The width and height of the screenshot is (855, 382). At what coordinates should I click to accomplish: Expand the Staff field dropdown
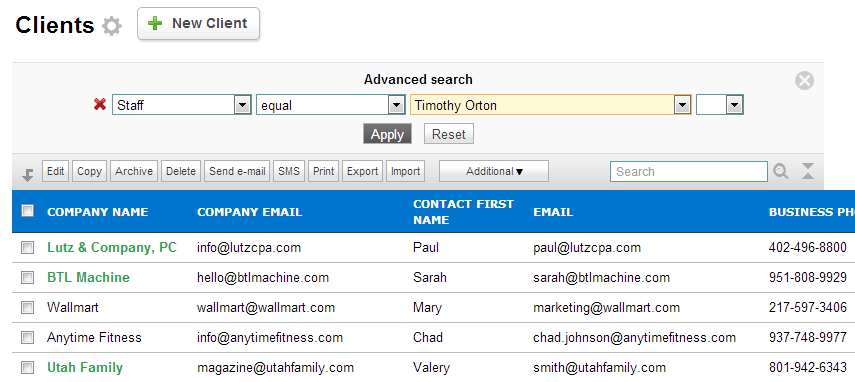click(x=242, y=105)
